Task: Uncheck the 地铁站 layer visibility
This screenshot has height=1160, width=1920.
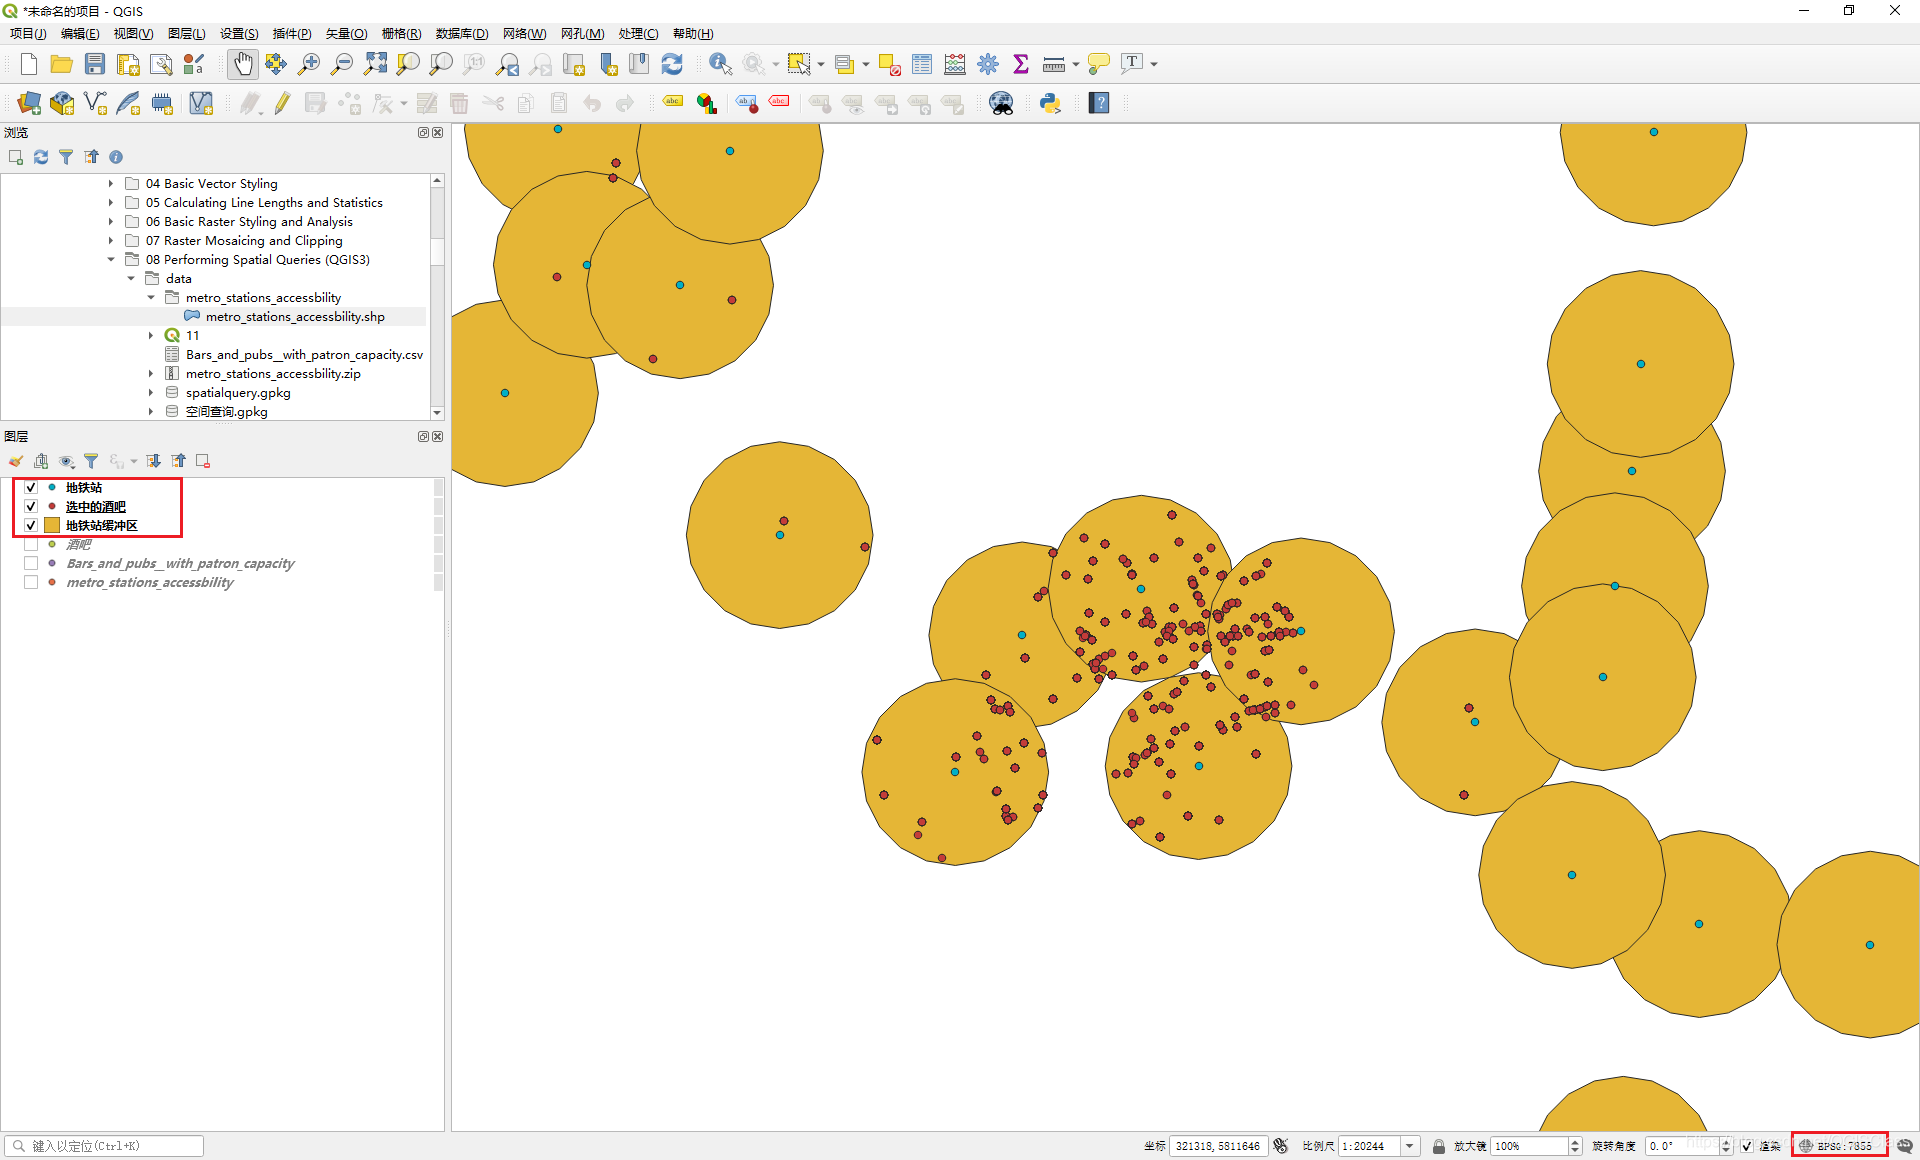Action: point(31,487)
